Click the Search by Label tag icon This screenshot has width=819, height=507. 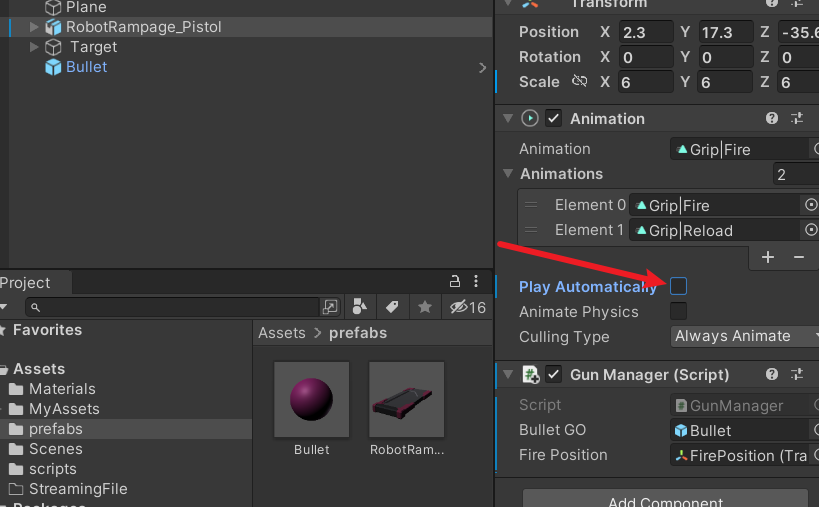click(392, 307)
